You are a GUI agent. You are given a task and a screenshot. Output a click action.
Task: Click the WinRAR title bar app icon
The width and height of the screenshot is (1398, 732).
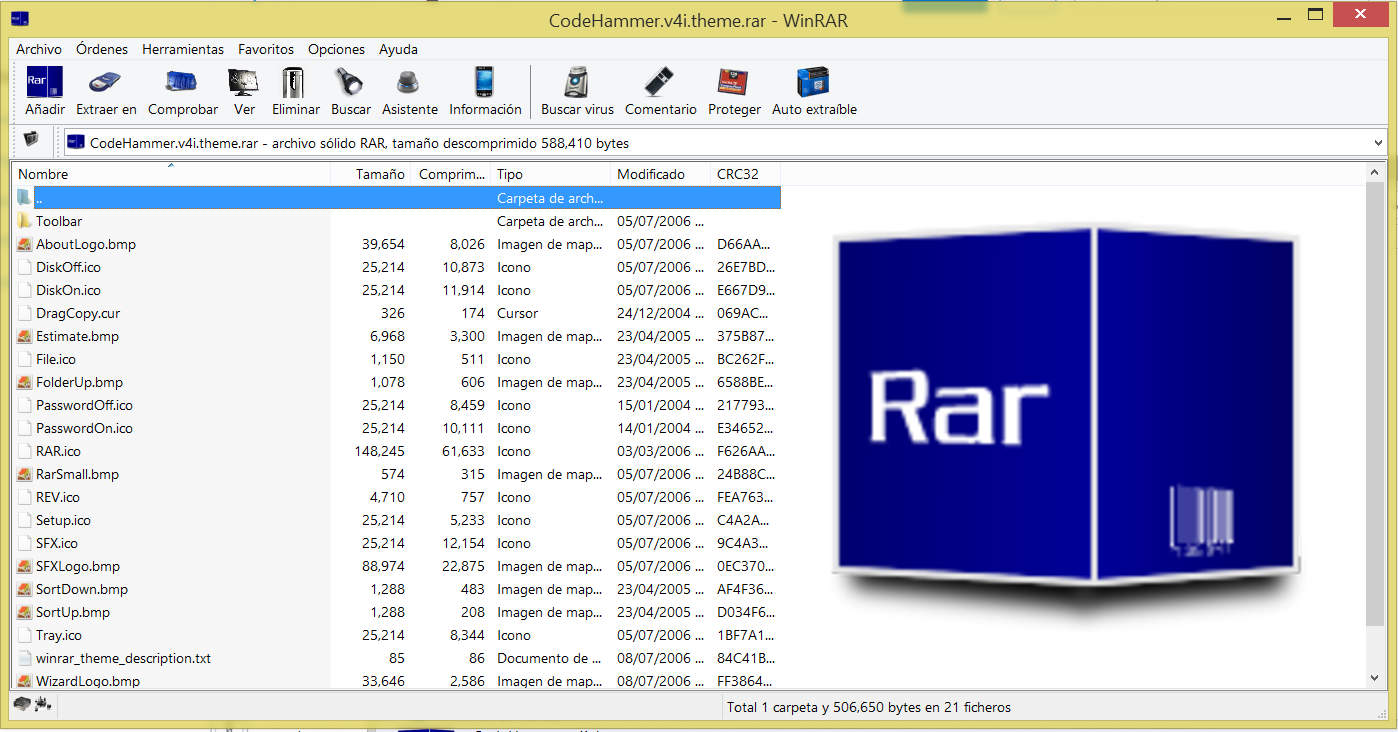[18, 18]
